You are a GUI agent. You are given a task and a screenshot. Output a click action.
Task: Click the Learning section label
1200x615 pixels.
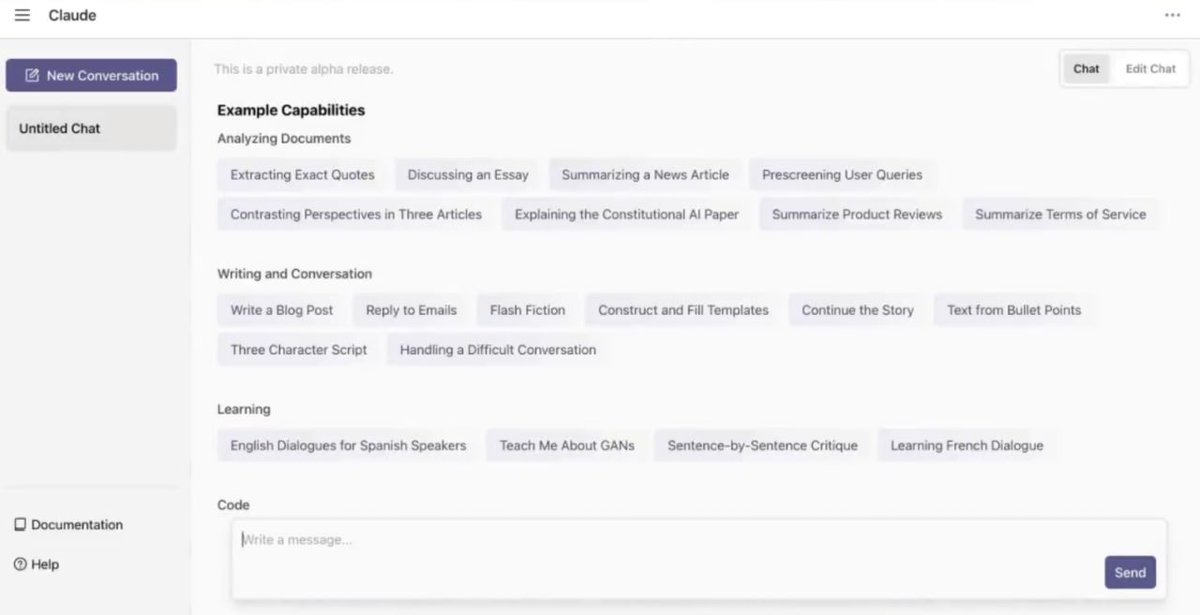[x=244, y=409]
